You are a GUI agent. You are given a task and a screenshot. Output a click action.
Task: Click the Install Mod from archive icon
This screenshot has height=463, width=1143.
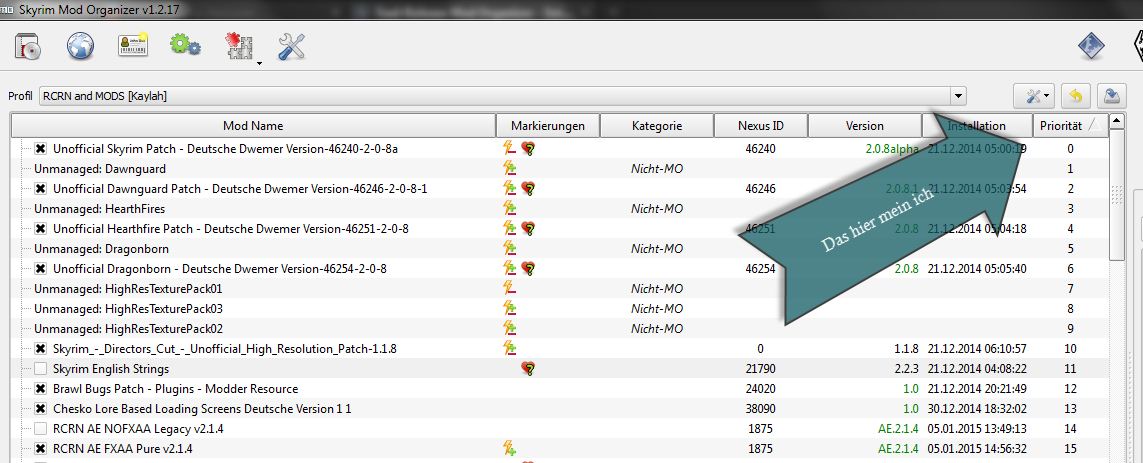click(x=27, y=47)
